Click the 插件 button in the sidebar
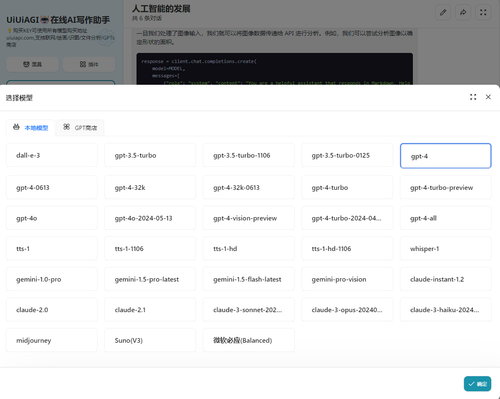 [89, 64]
